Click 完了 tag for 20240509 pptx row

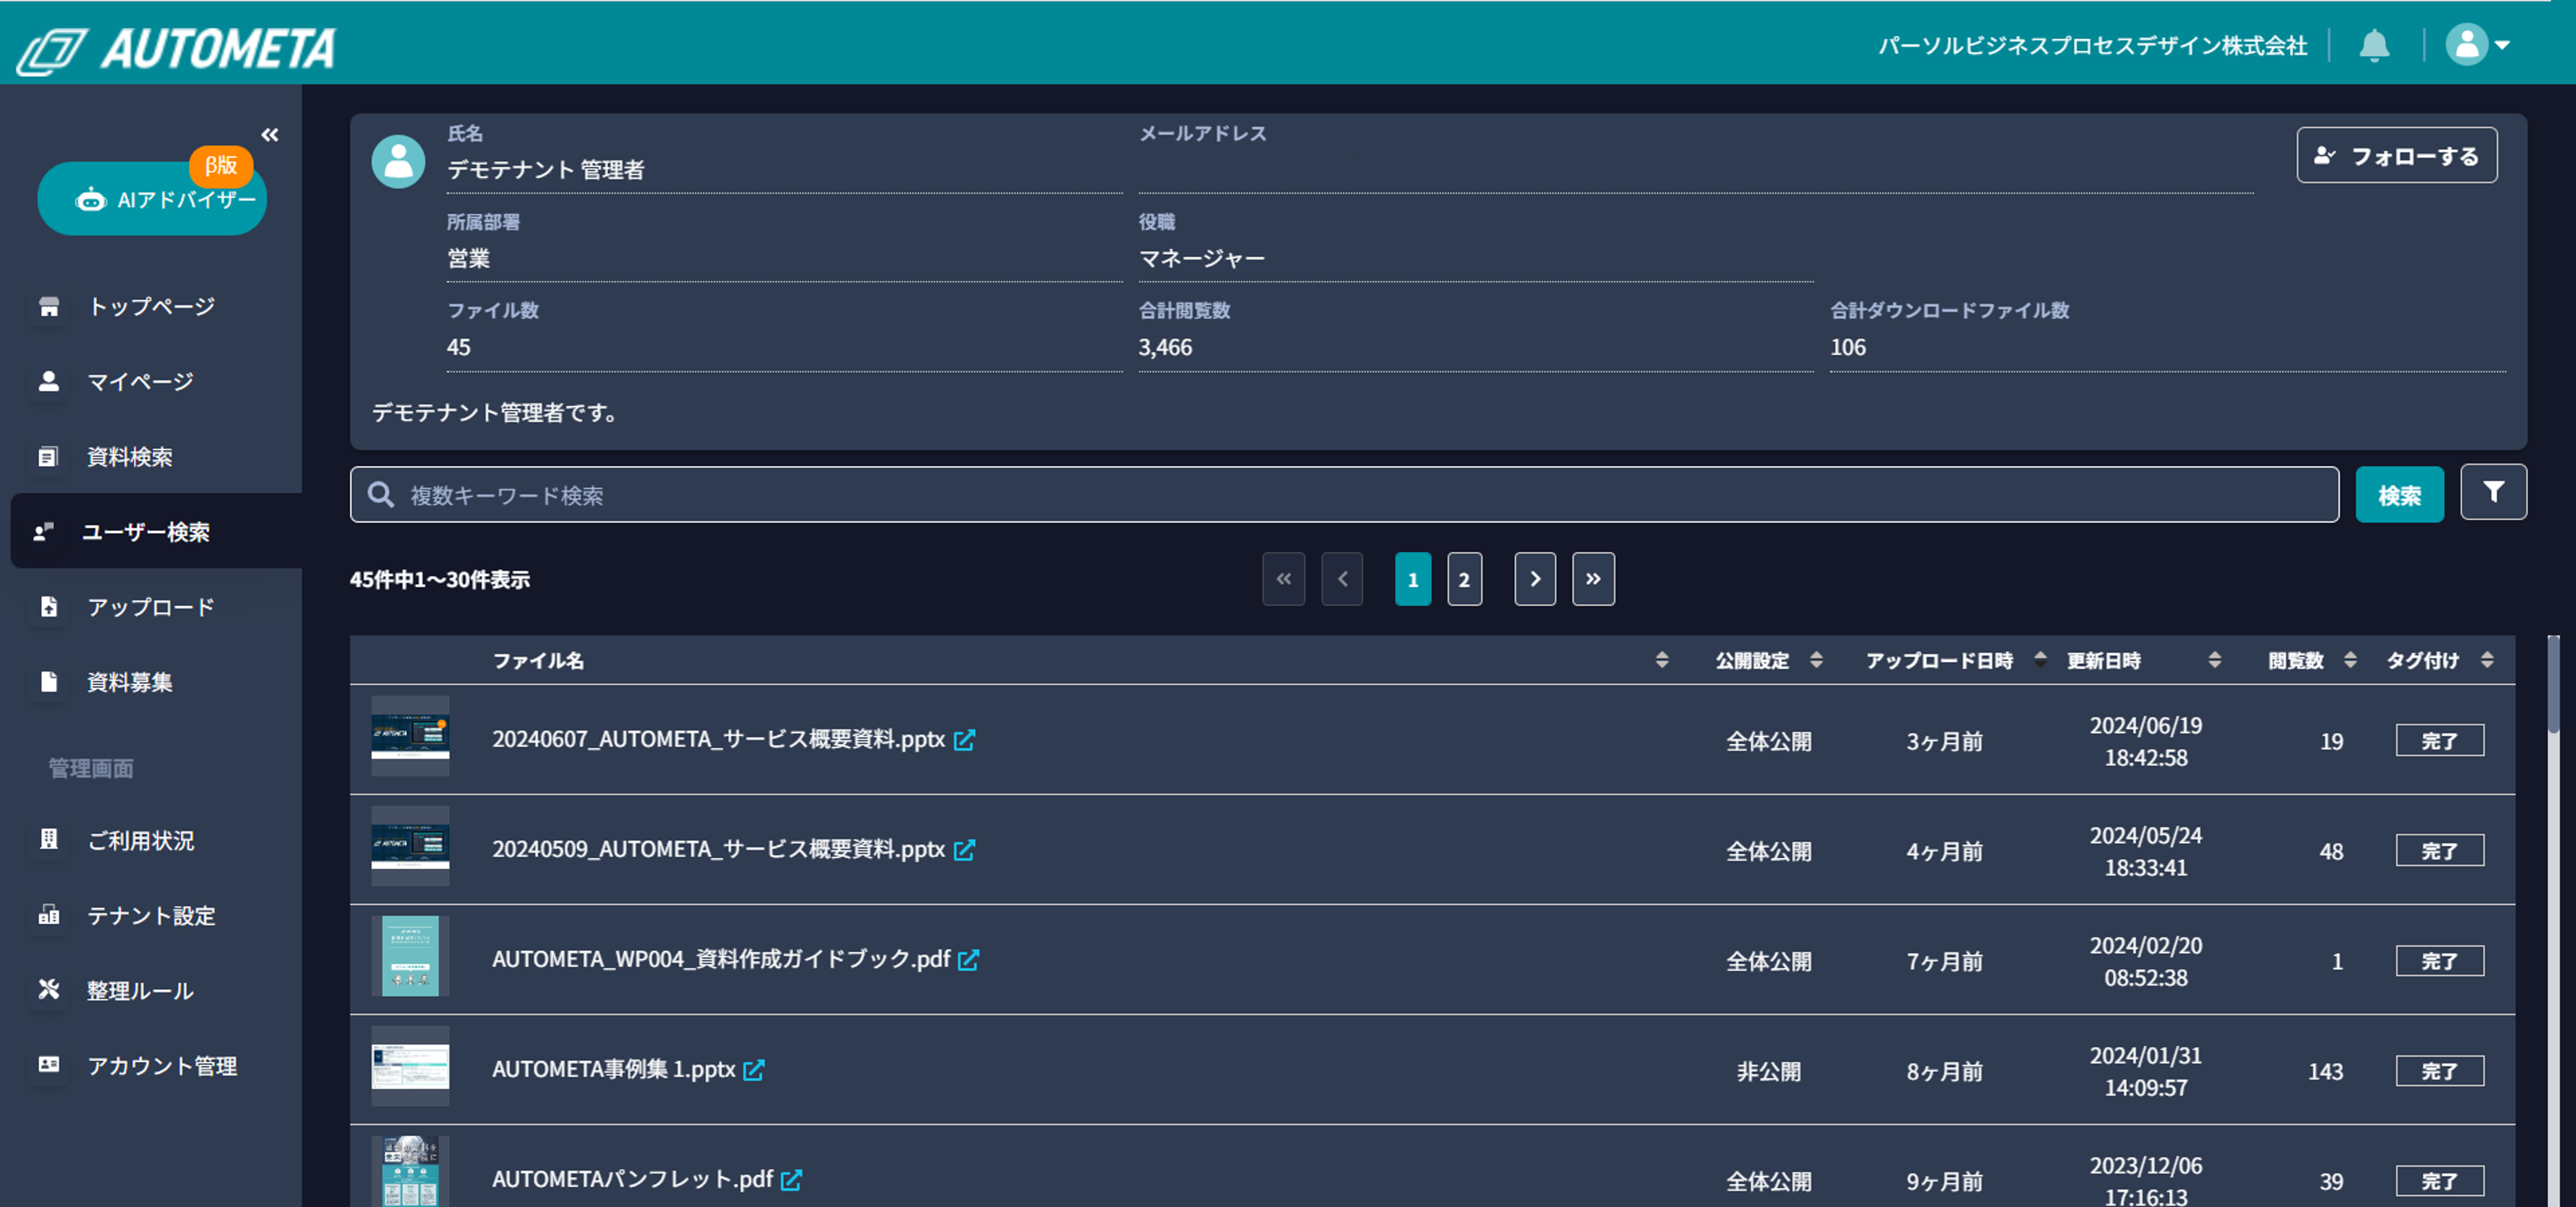(2439, 851)
